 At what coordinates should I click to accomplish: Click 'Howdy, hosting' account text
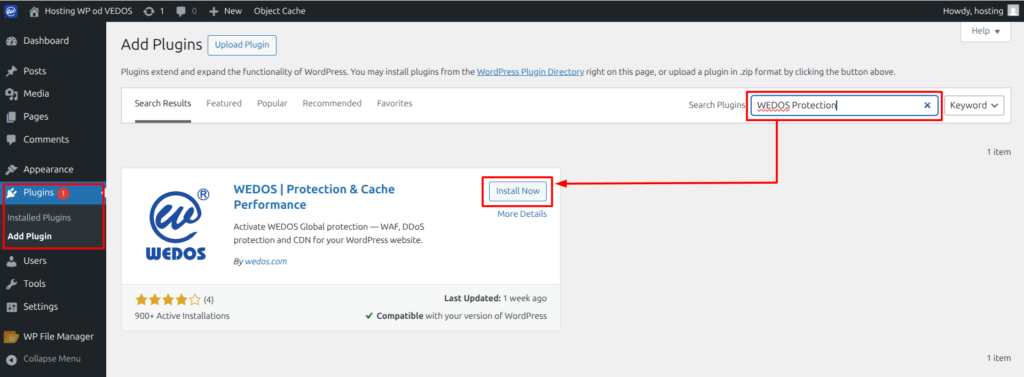point(973,11)
